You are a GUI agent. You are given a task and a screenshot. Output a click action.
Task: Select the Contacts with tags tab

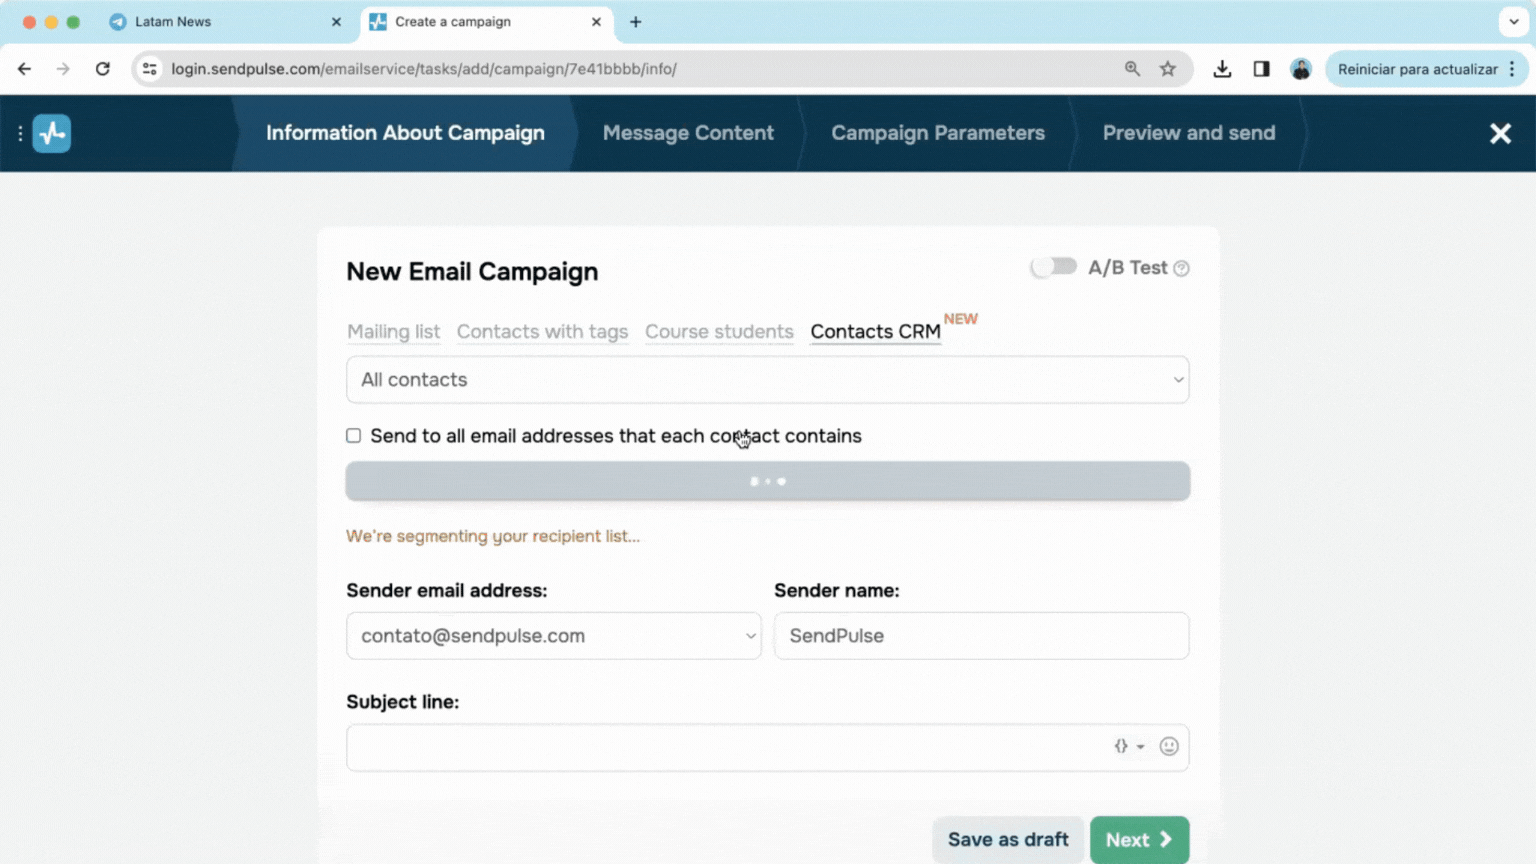click(x=542, y=332)
